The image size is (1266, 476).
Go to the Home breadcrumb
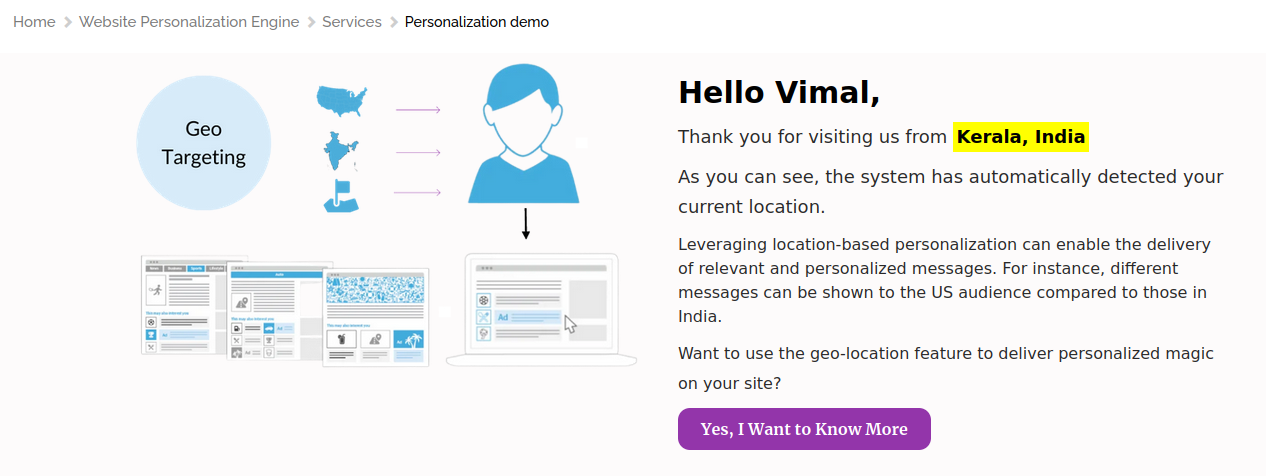(x=34, y=22)
